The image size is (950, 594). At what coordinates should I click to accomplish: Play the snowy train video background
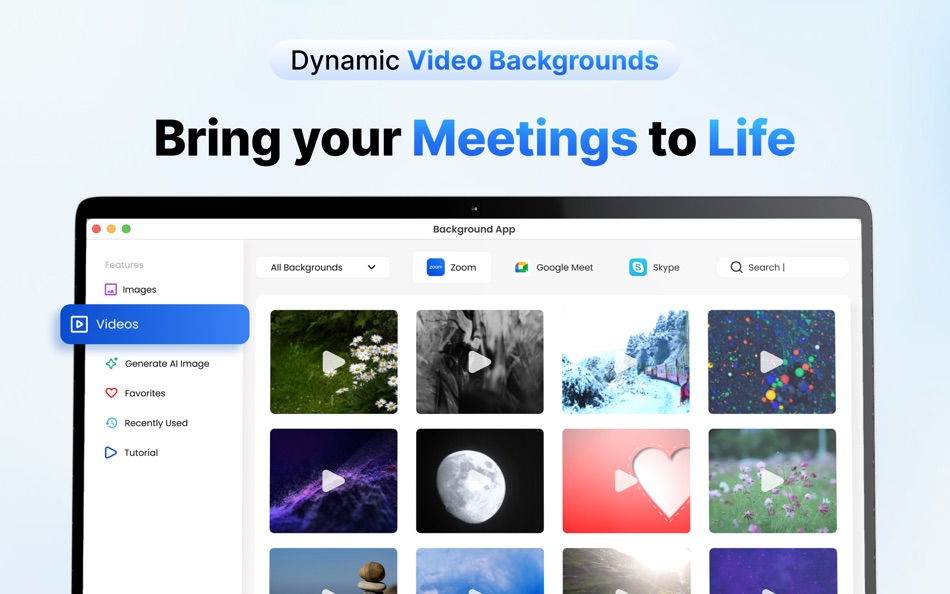coord(626,362)
